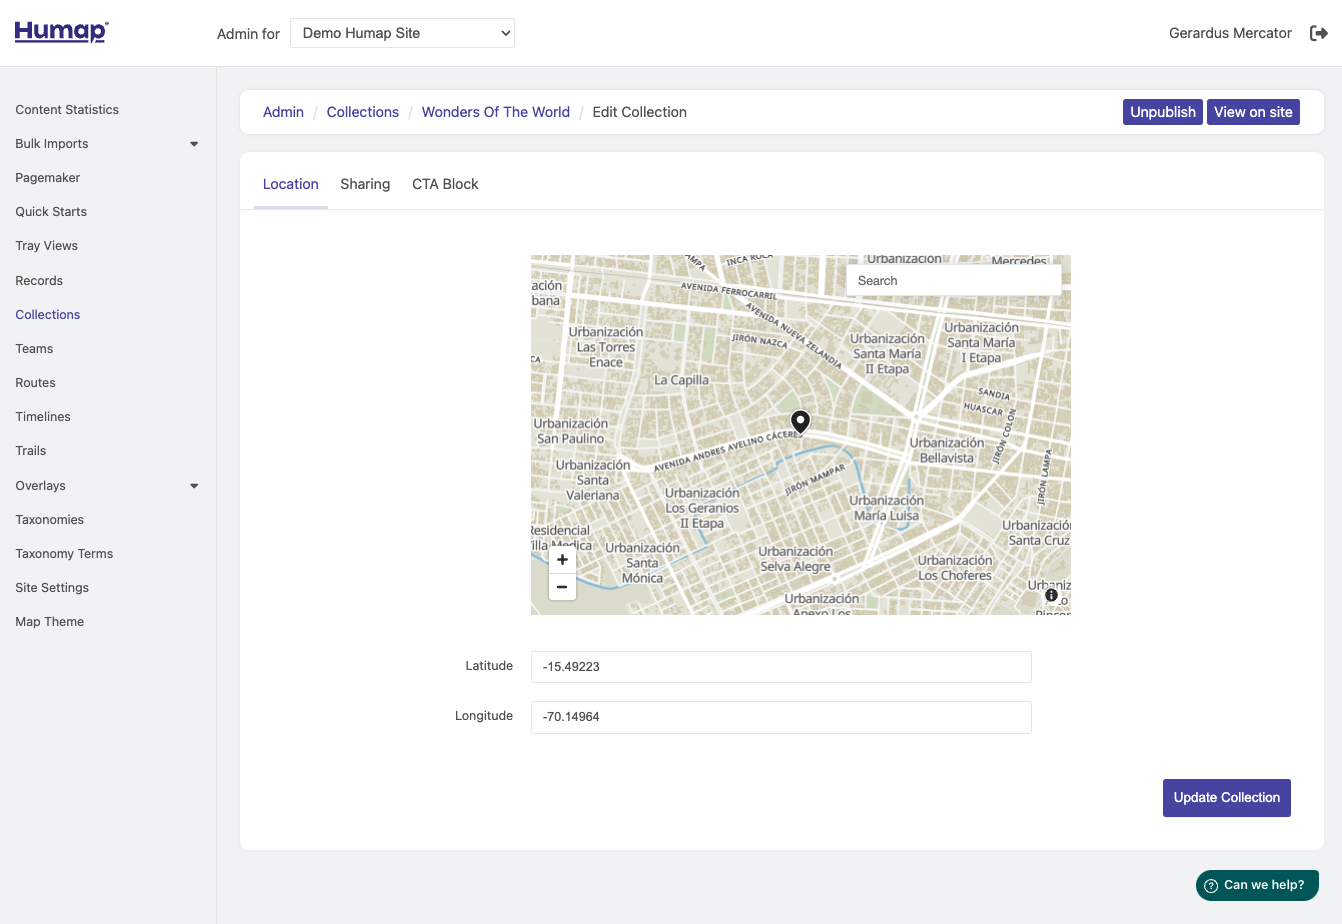This screenshot has height=924, width=1342.
Task: Open the Demo Humap Site selector
Action: coord(402,32)
